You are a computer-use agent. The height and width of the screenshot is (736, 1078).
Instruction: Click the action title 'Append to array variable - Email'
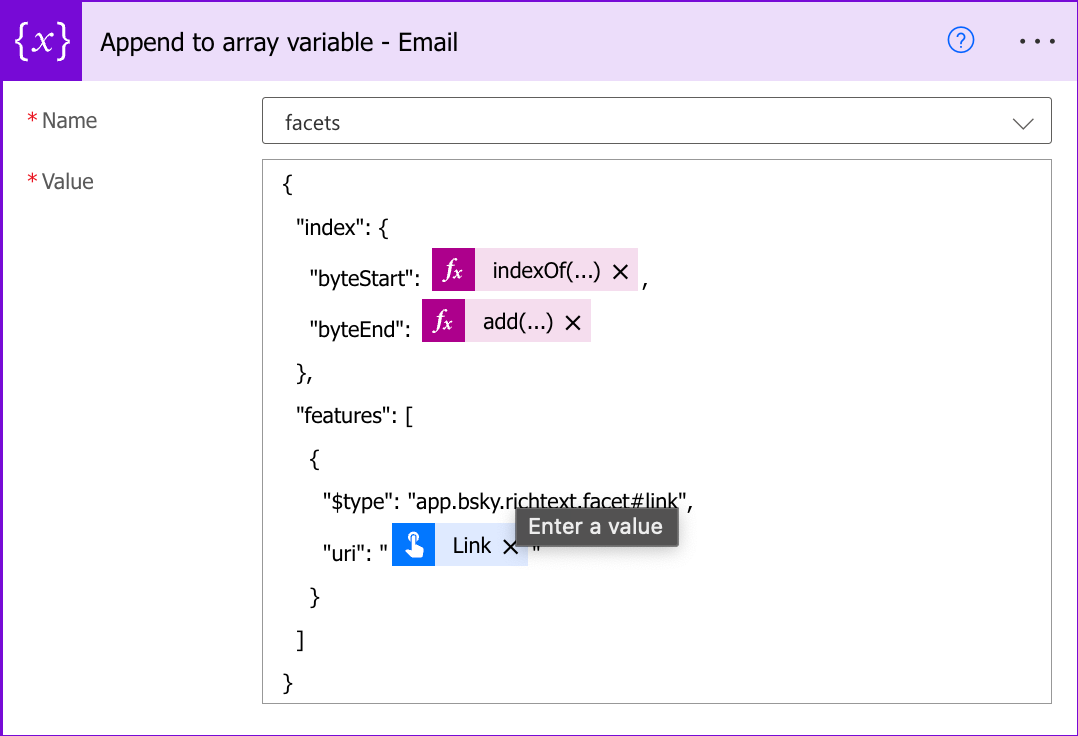point(279,42)
